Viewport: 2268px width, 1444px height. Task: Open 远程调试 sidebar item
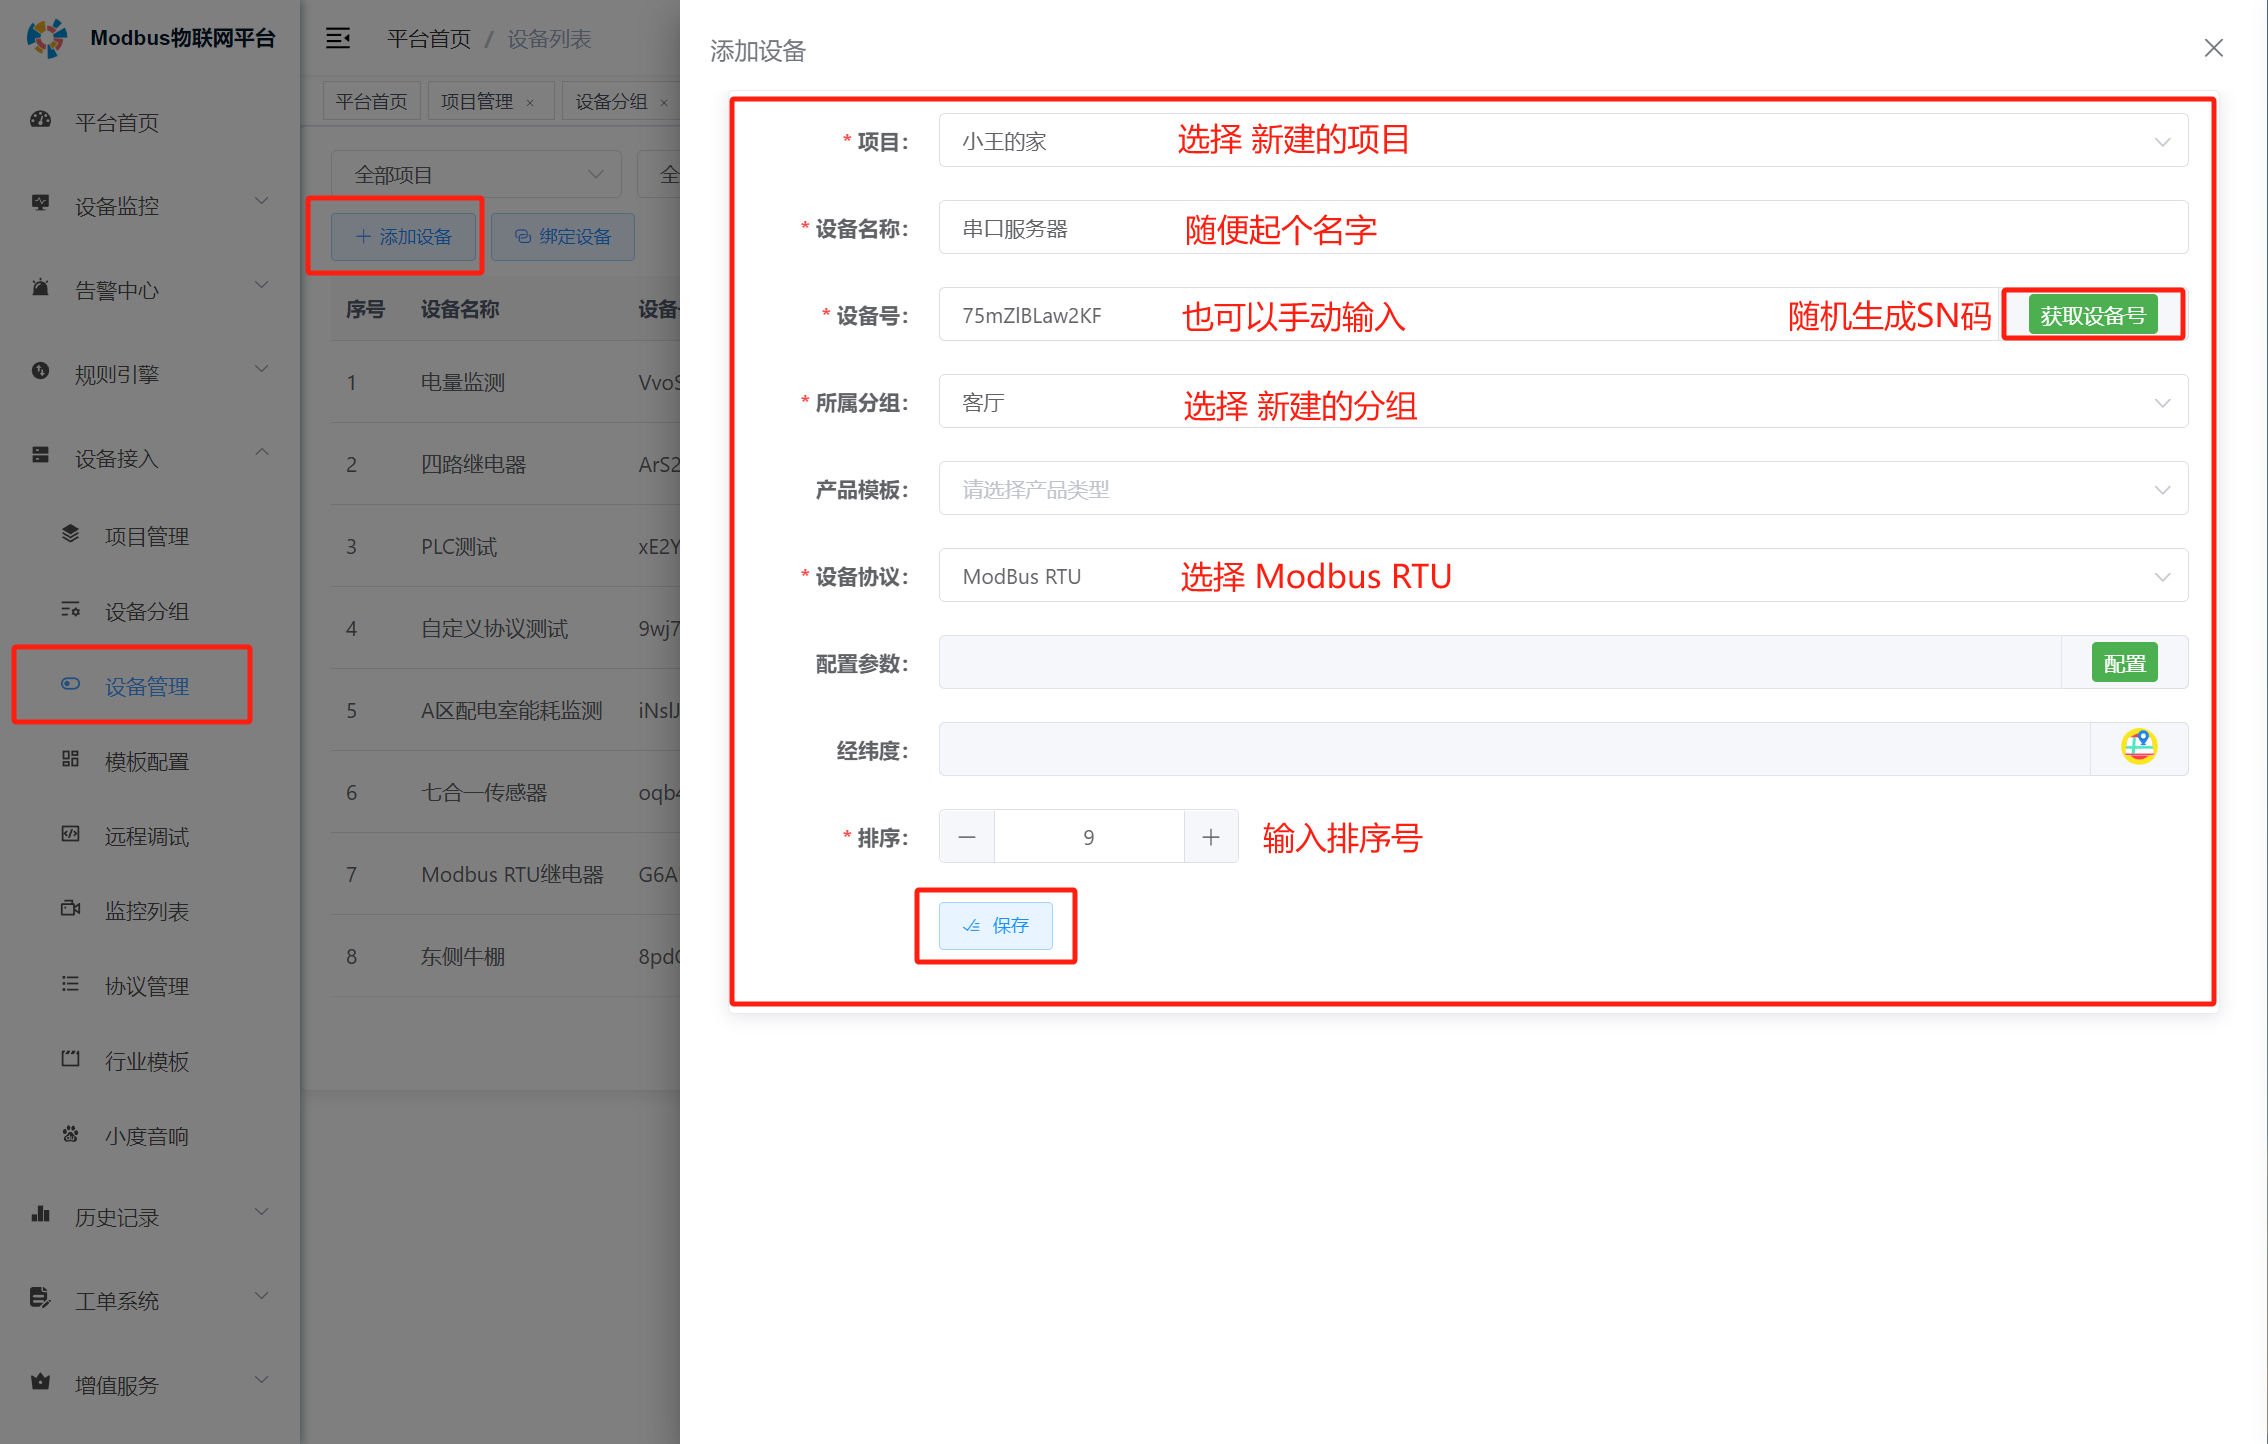pyautogui.click(x=146, y=836)
